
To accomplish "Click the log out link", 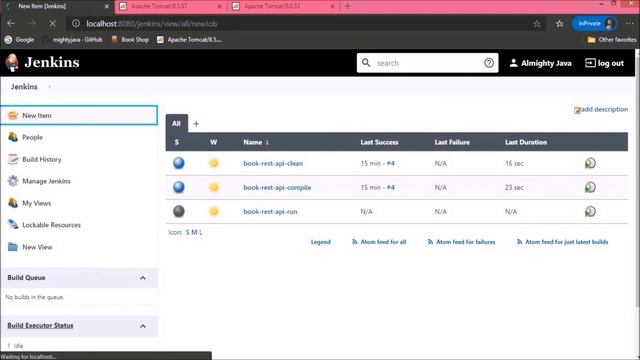I will click(604, 63).
